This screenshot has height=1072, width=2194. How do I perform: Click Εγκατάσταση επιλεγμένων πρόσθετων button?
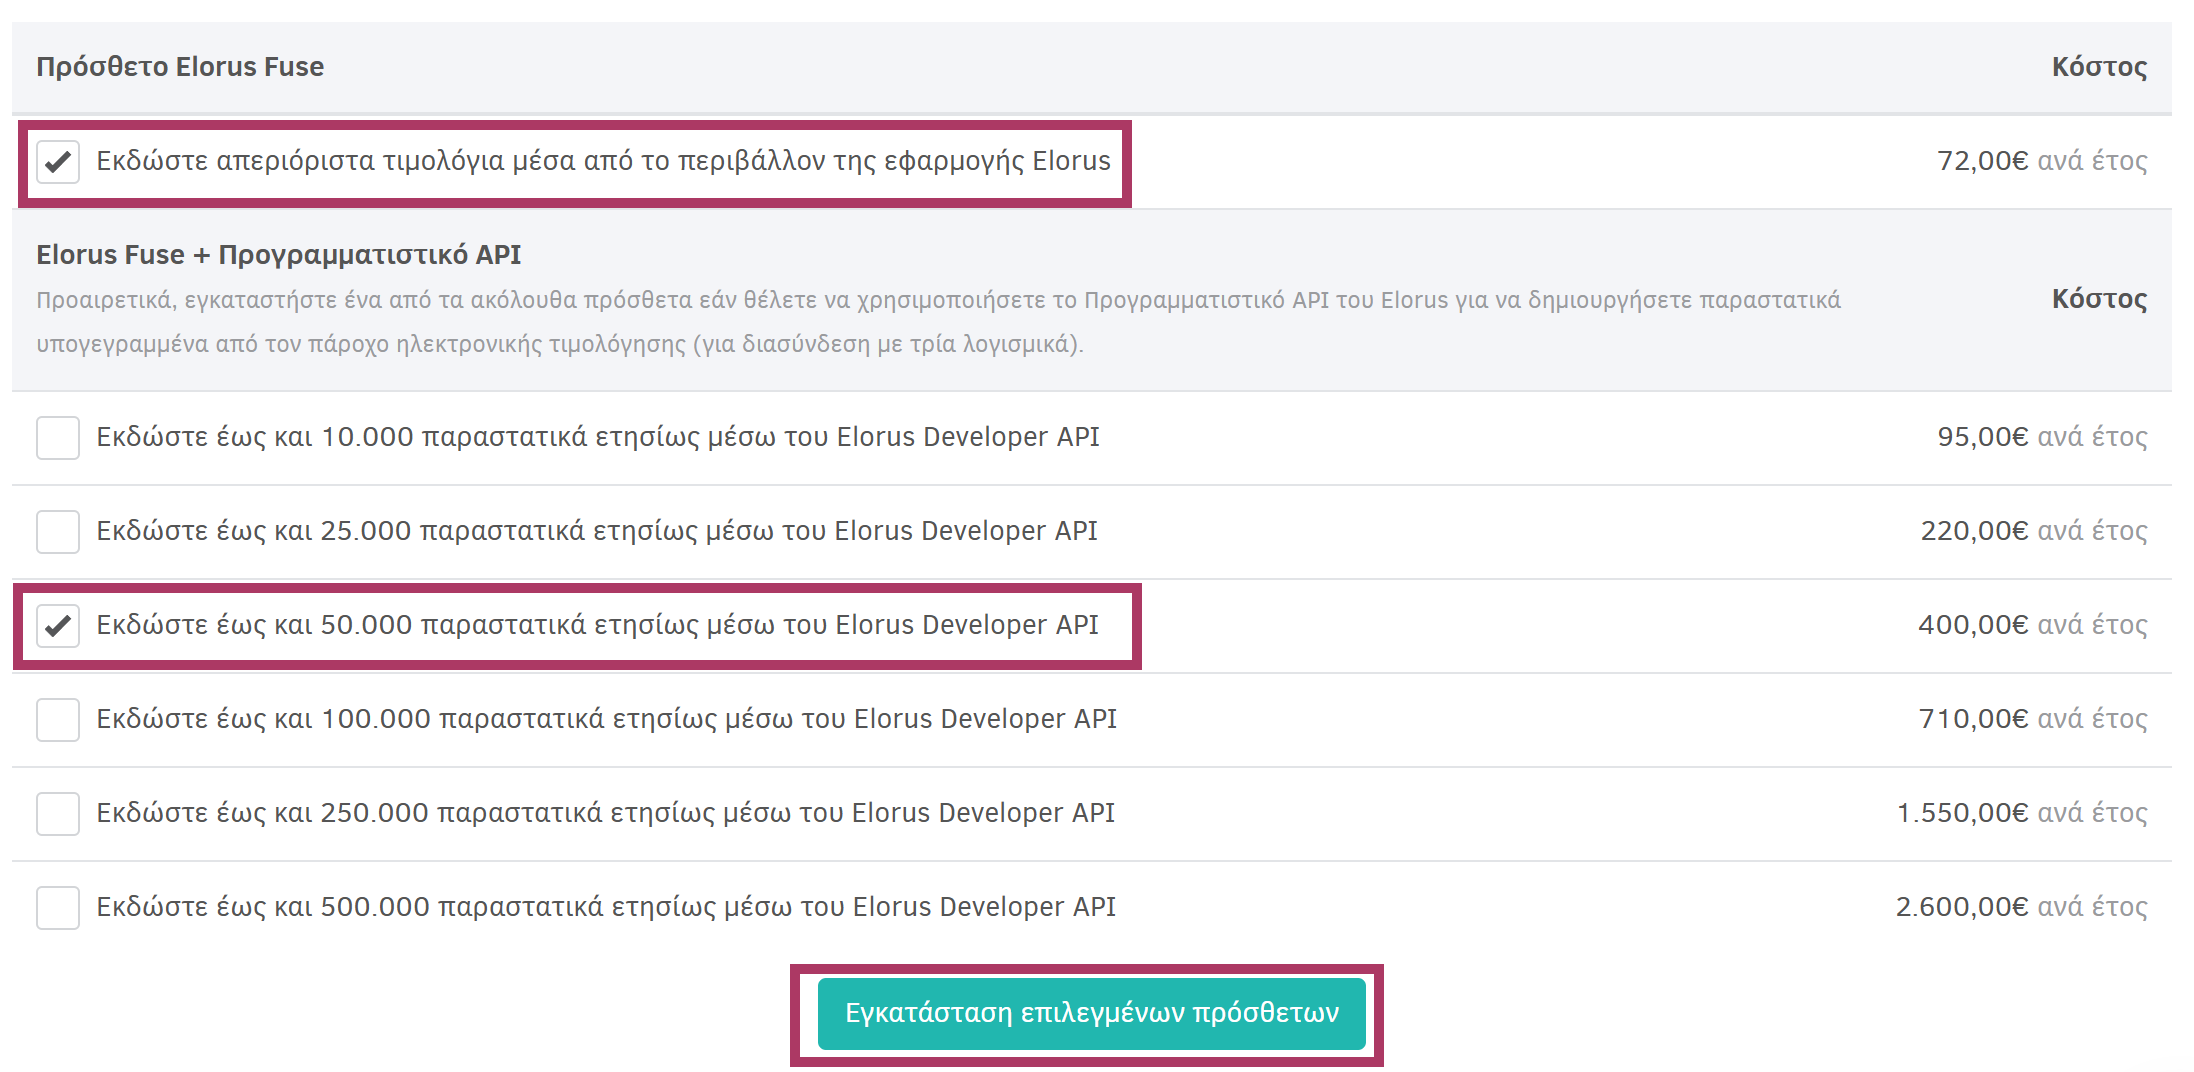pyautogui.click(x=1092, y=1014)
